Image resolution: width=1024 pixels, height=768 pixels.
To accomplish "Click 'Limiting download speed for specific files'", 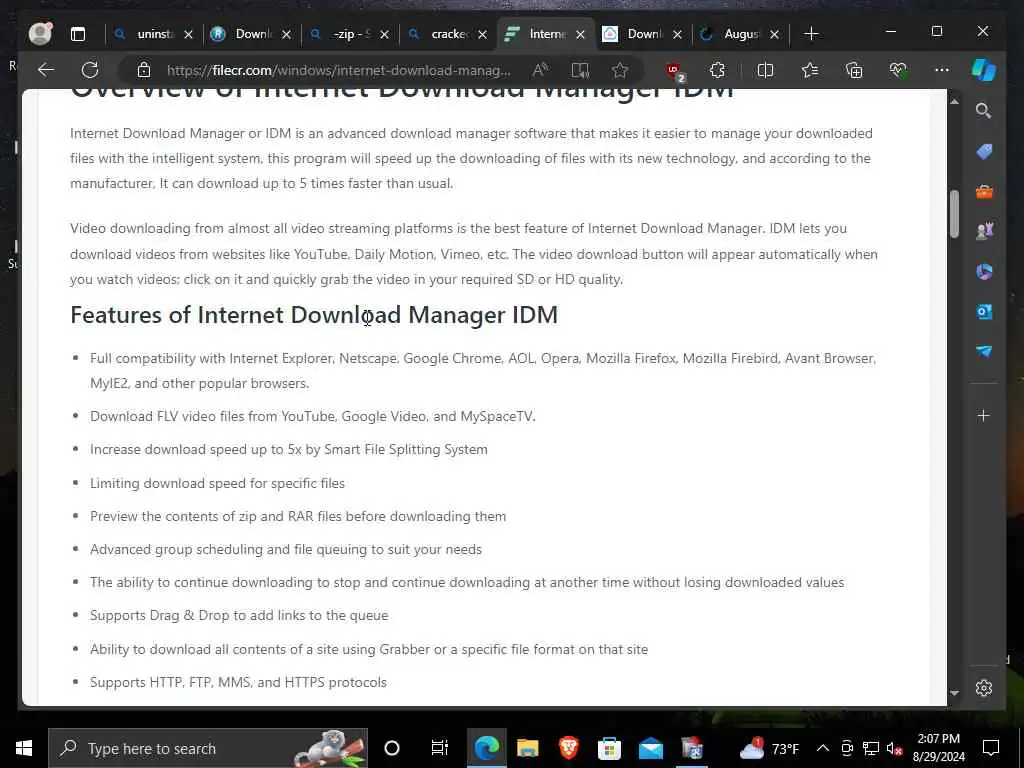I will [x=217, y=483].
